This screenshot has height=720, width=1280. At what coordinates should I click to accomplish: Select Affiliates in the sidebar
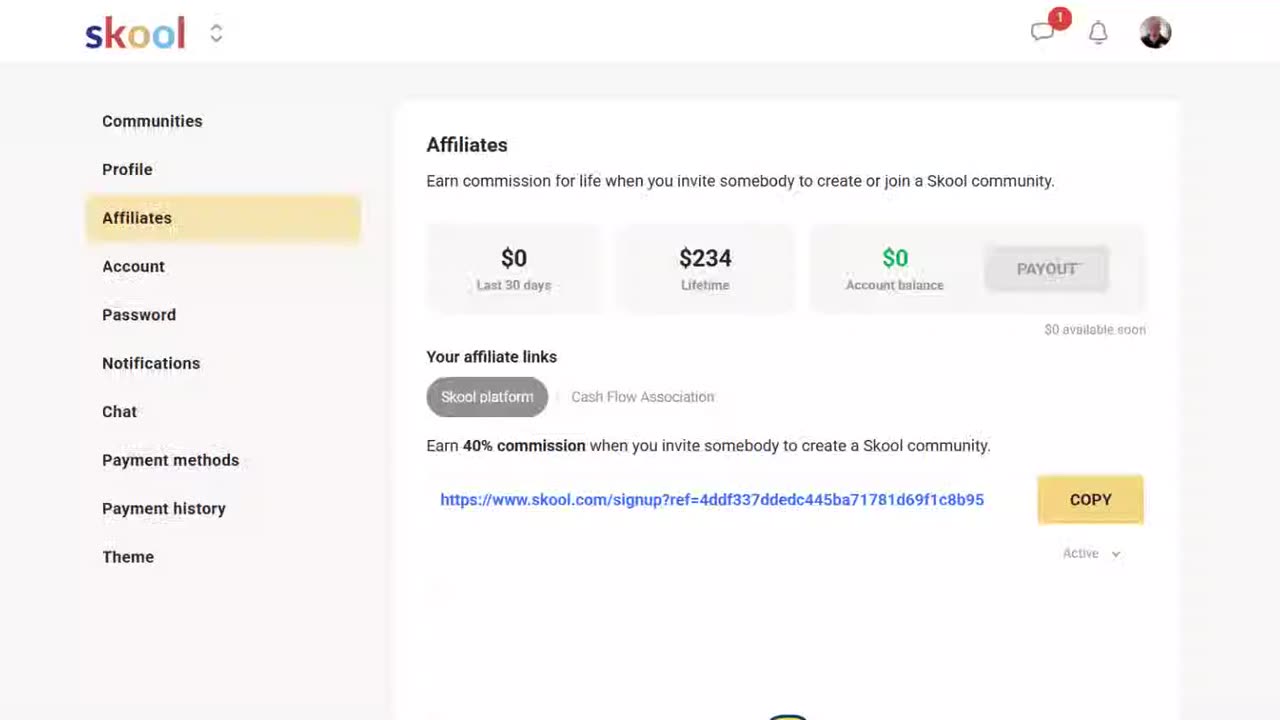point(223,218)
